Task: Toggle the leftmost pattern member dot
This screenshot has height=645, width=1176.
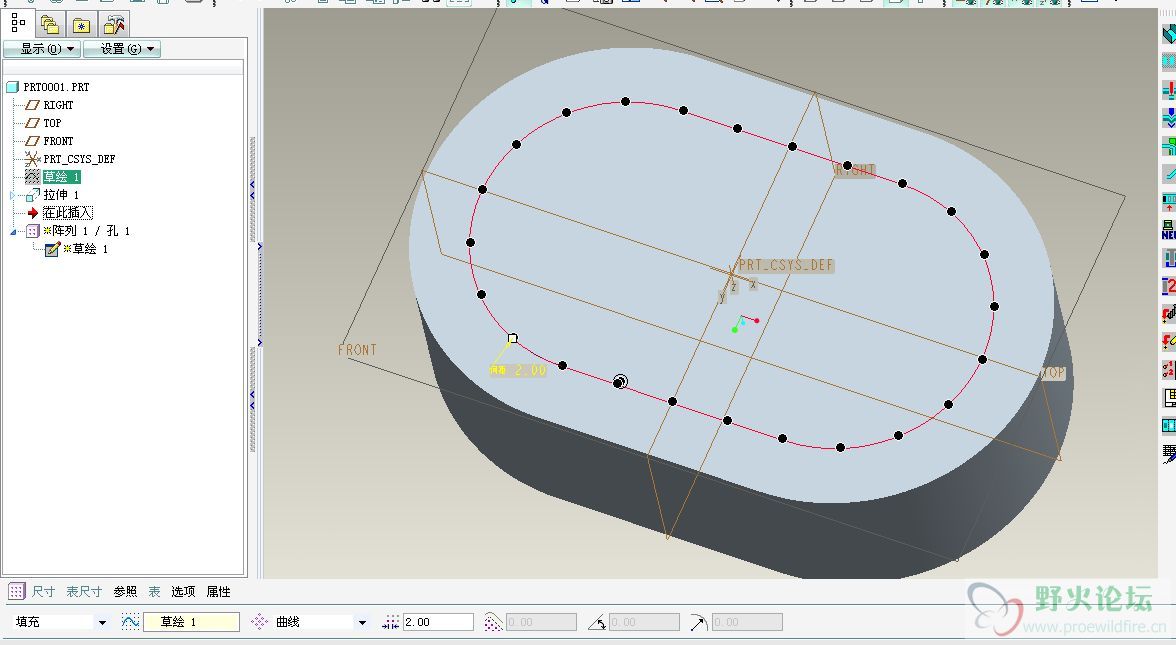Action: [470, 242]
